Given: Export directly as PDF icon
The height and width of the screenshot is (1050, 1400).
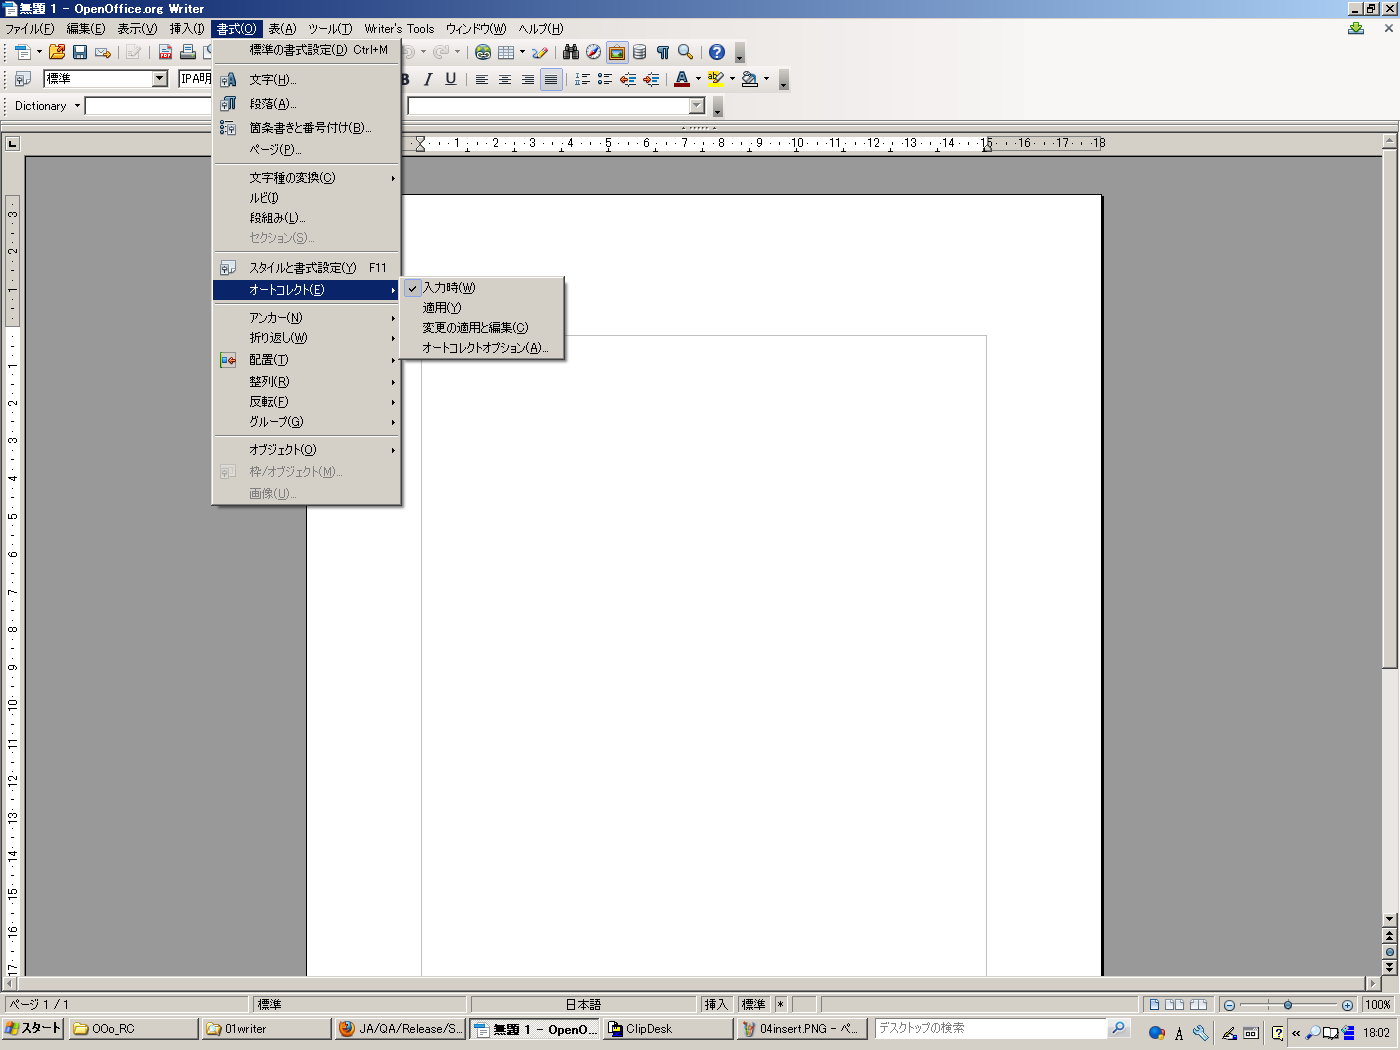Looking at the screenshot, I should pyautogui.click(x=166, y=52).
